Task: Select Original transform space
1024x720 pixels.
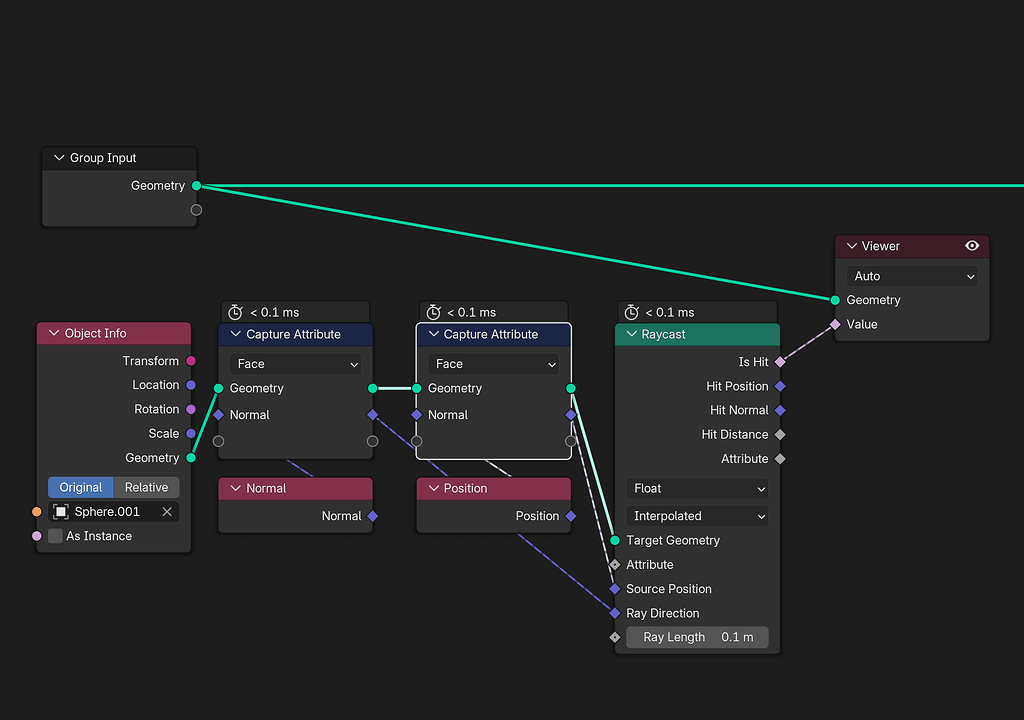Action: (x=81, y=487)
